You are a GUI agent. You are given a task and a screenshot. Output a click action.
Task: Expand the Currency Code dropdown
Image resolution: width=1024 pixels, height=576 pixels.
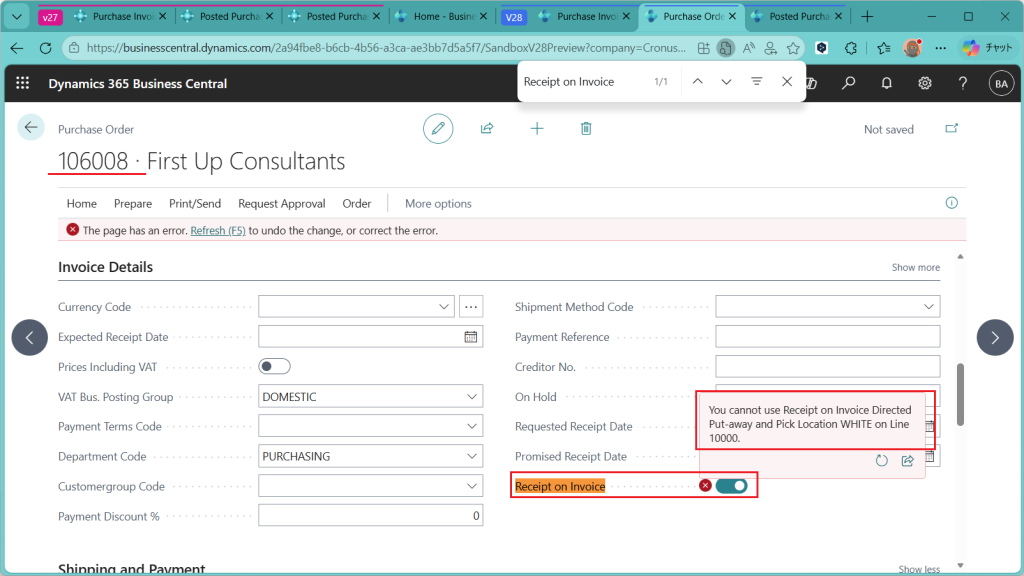(445, 307)
